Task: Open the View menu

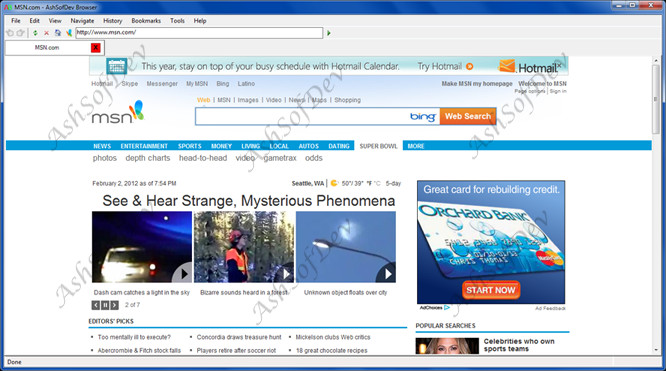Action: [x=55, y=20]
